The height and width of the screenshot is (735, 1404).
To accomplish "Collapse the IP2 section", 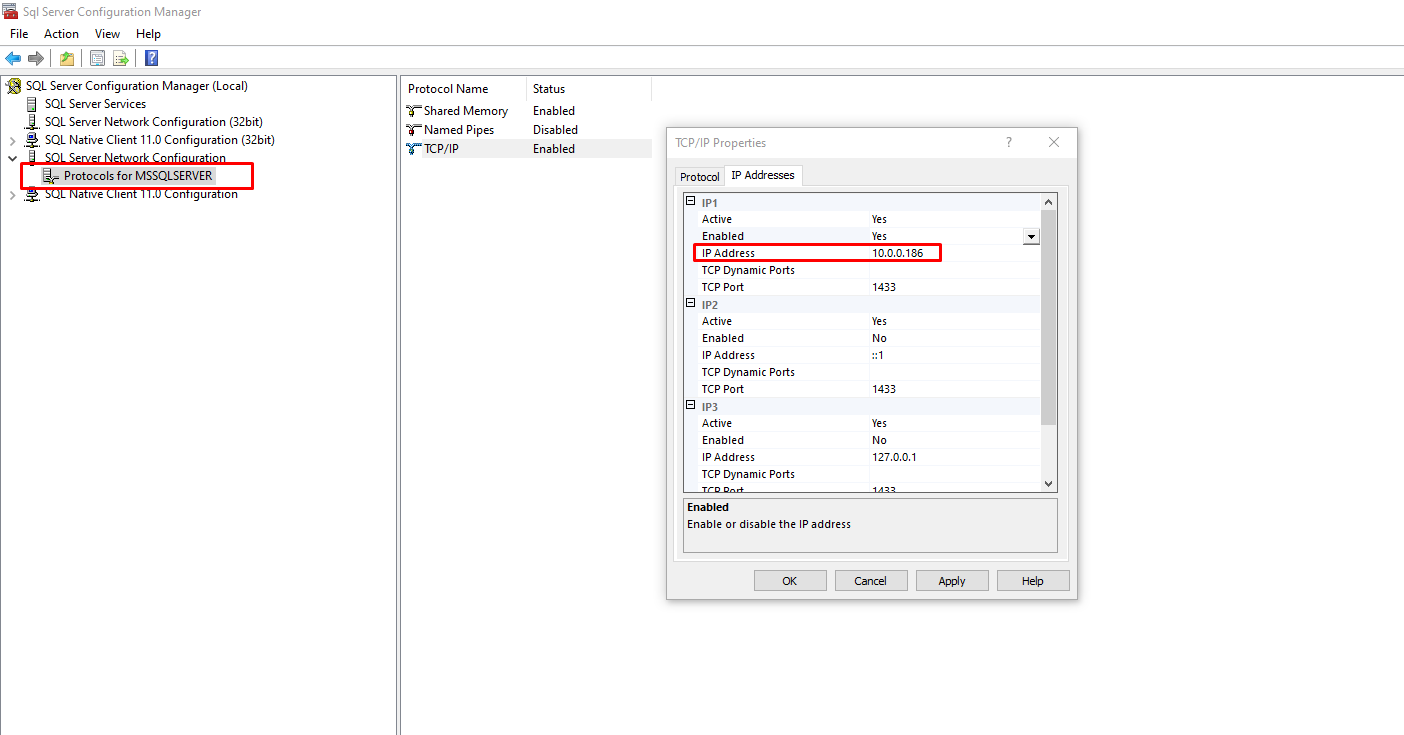I will coord(690,304).
